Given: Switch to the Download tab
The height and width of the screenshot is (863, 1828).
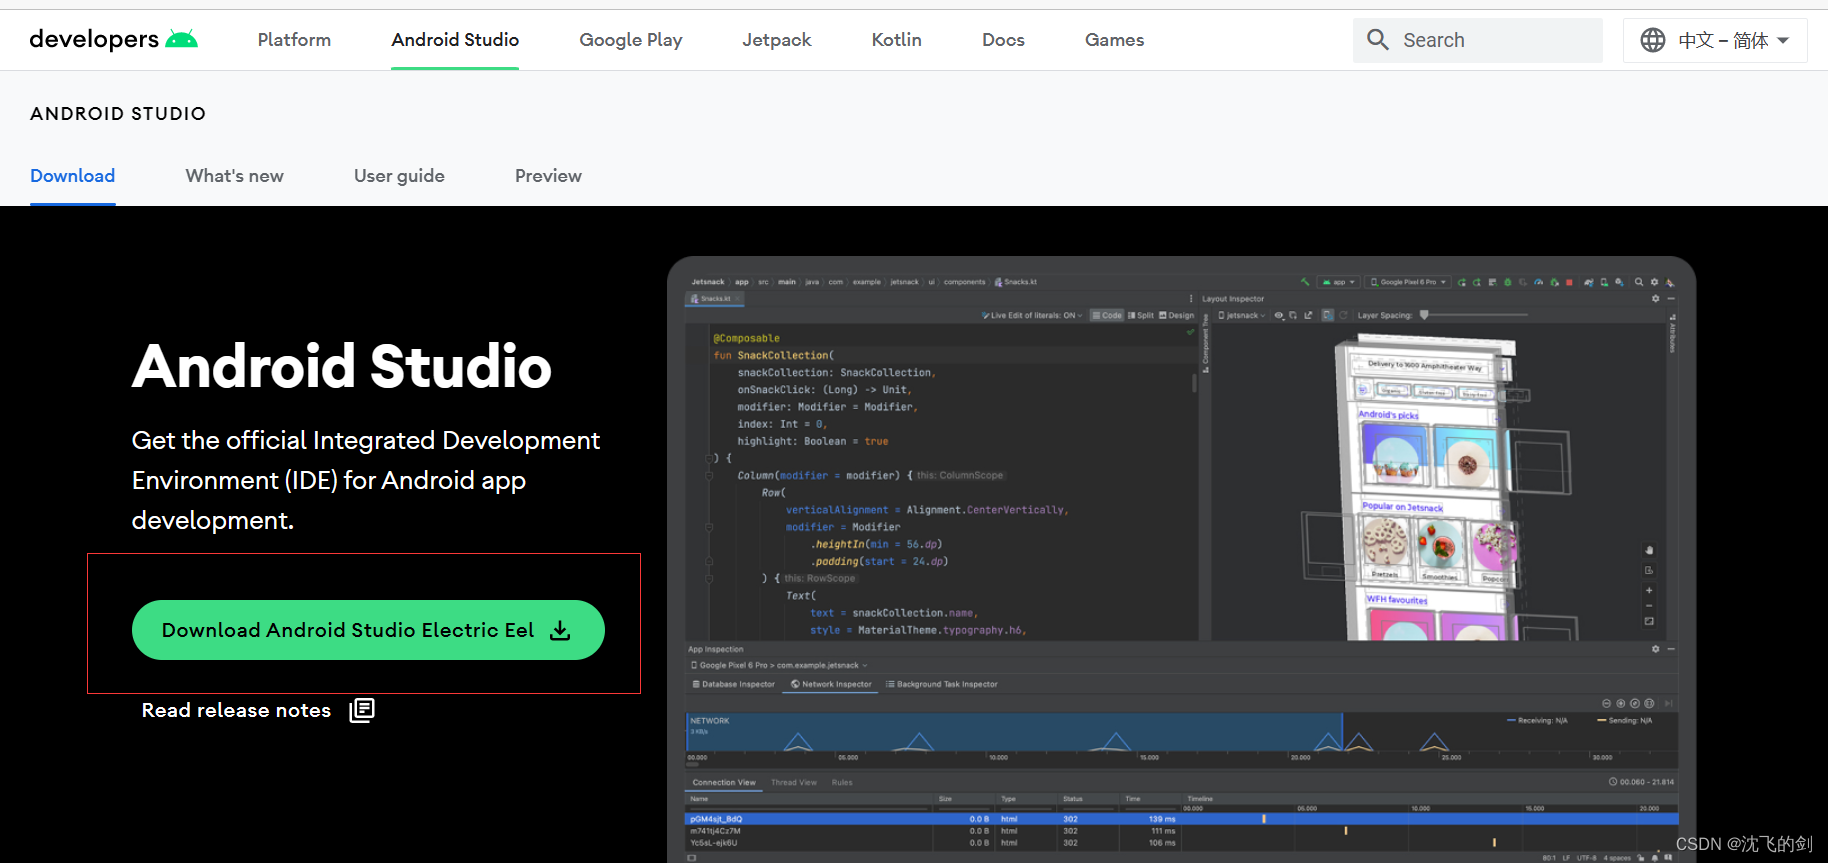Looking at the screenshot, I should 73,176.
